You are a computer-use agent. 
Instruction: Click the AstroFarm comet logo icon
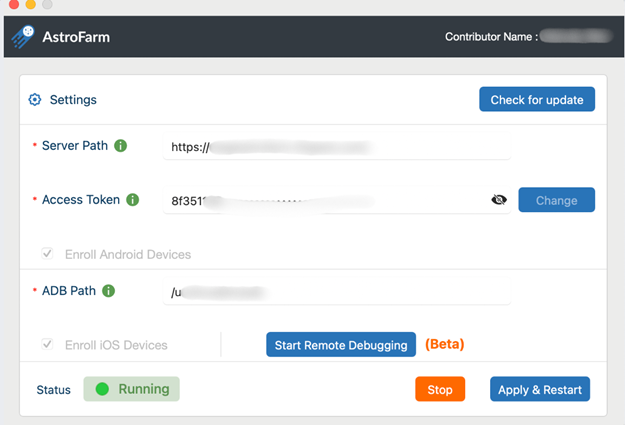pos(23,37)
